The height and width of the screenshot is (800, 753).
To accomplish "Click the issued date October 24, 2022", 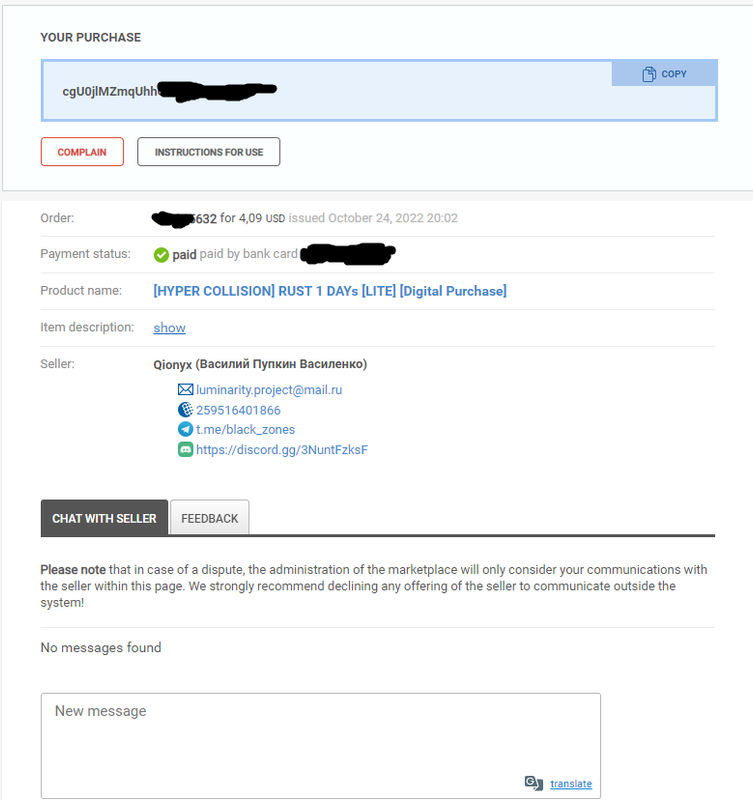I will coord(373,218).
